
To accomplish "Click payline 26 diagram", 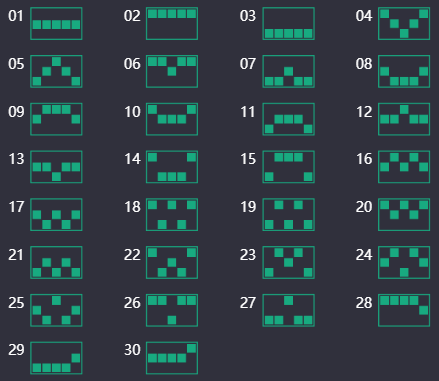I will point(172,310).
